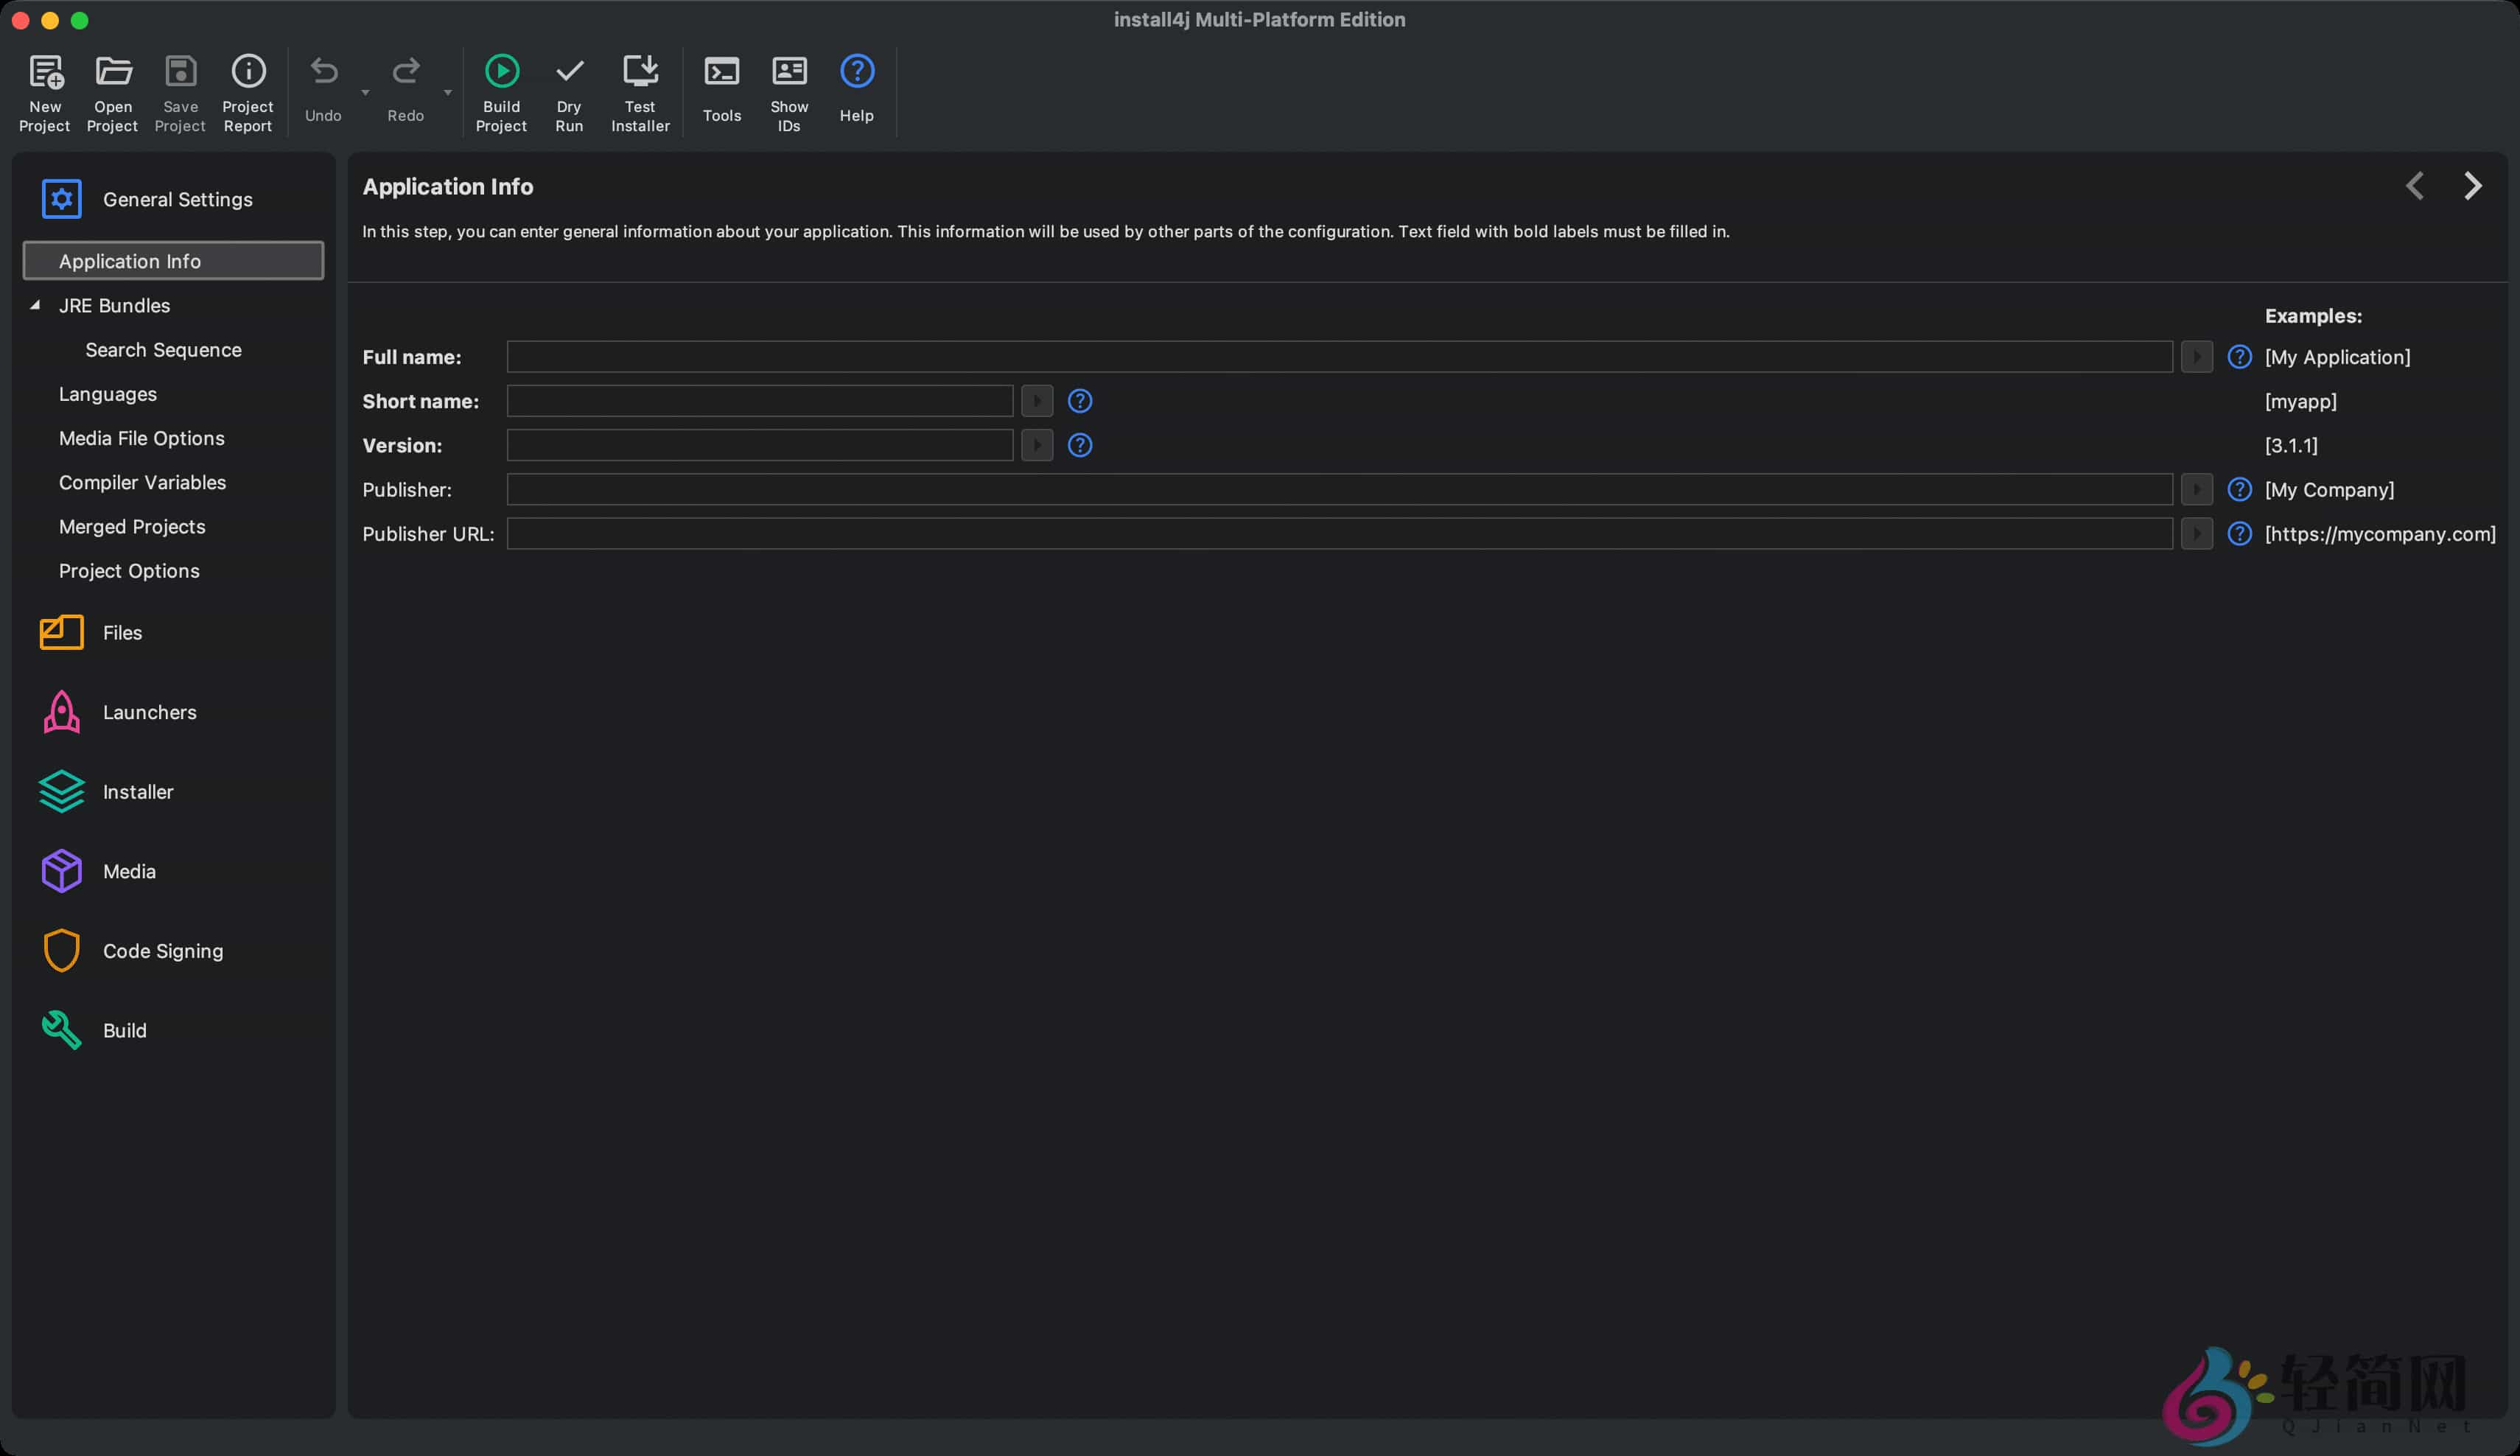This screenshot has width=2520, height=1456.
Task: Open variable selector beside Full name field
Action: pos(2196,356)
